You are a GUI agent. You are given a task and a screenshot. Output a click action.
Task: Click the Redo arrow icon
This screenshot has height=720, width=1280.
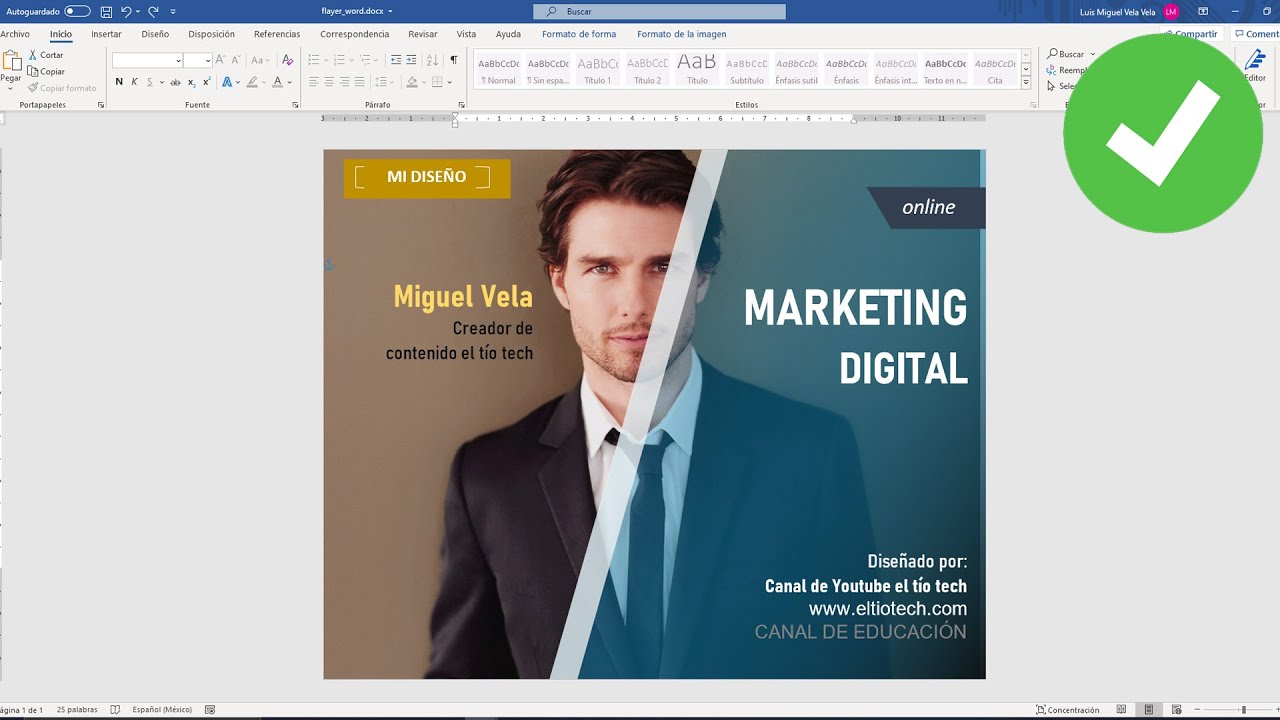[x=153, y=11]
